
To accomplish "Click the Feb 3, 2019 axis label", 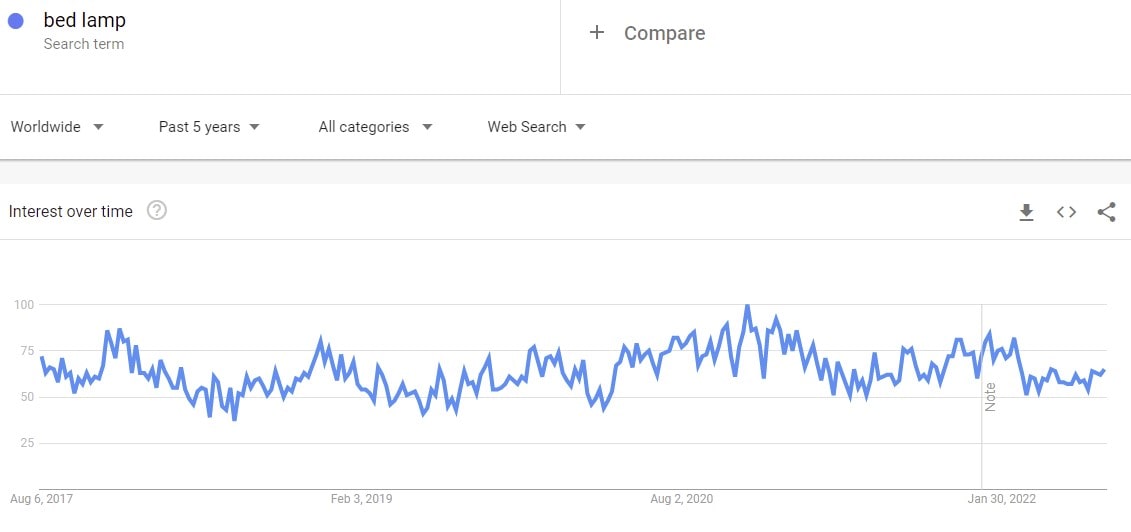I will pyautogui.click(x=361, y=498).
